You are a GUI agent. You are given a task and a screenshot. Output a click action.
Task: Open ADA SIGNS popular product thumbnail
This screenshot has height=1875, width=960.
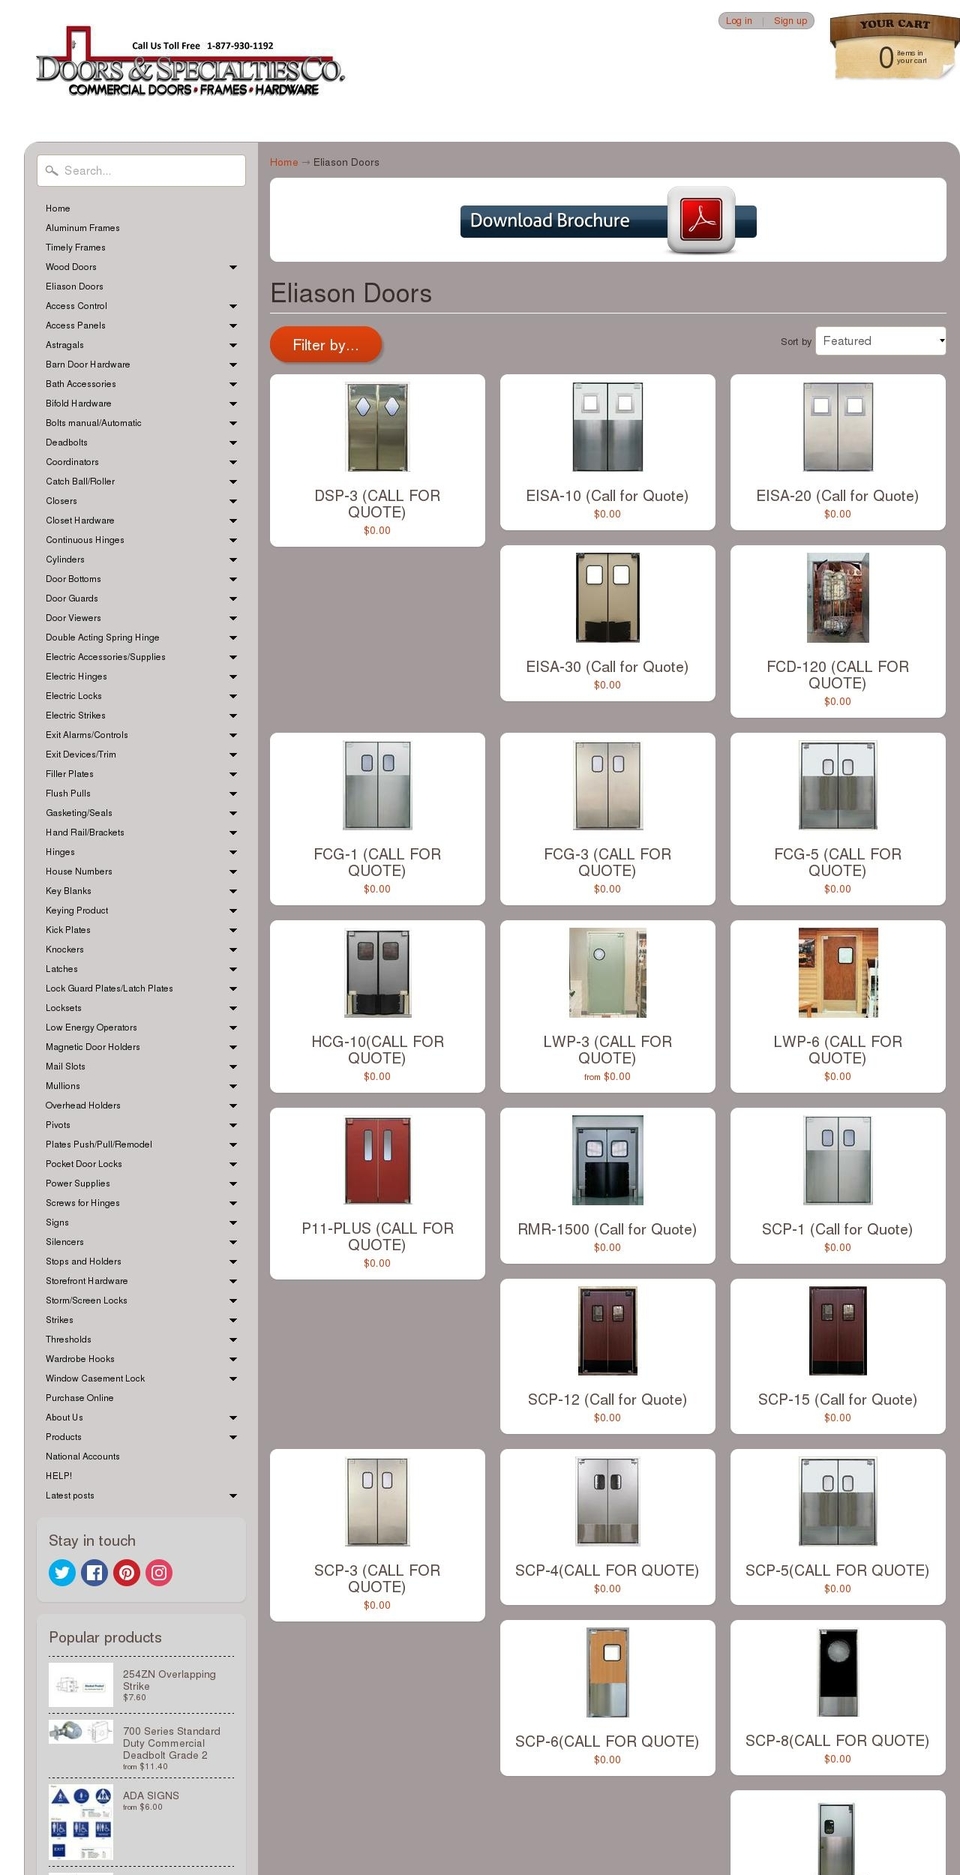[81, 1823]
